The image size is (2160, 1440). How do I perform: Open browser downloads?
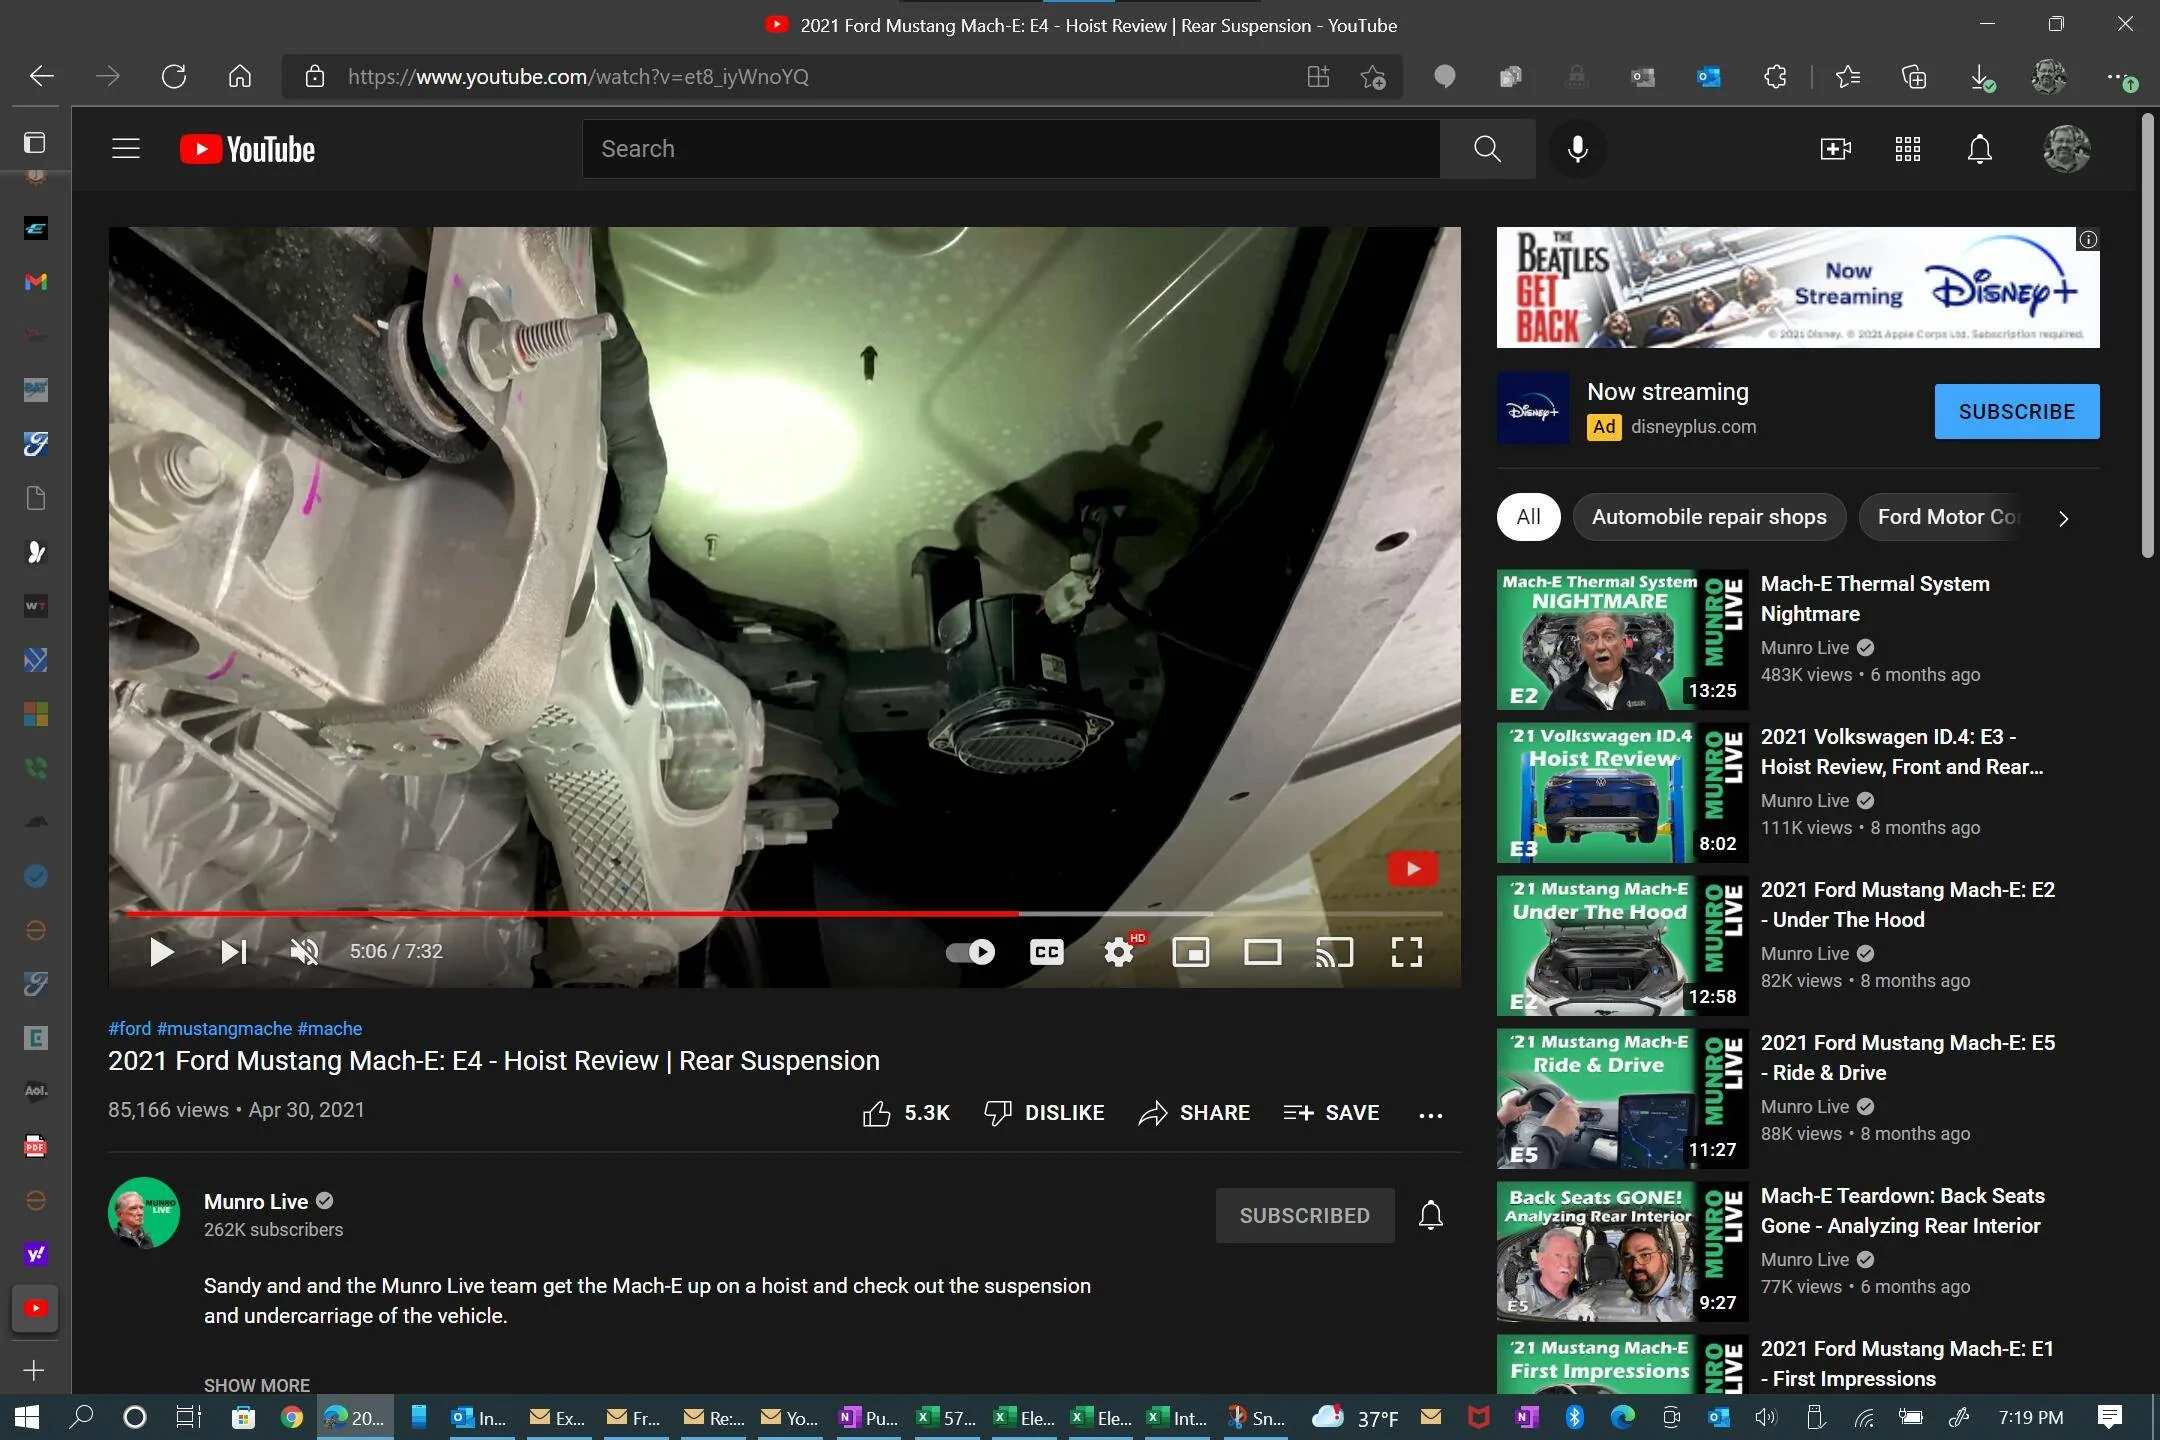1981,77
